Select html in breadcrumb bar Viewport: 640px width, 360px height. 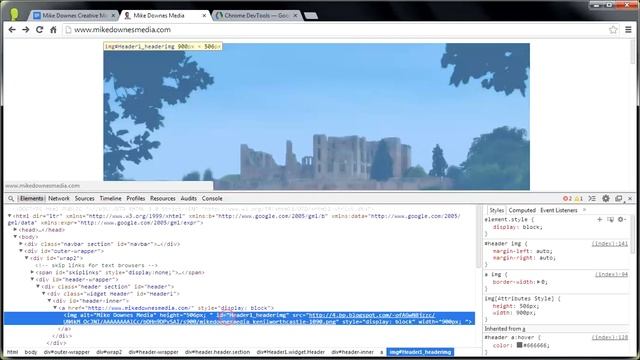13,352
